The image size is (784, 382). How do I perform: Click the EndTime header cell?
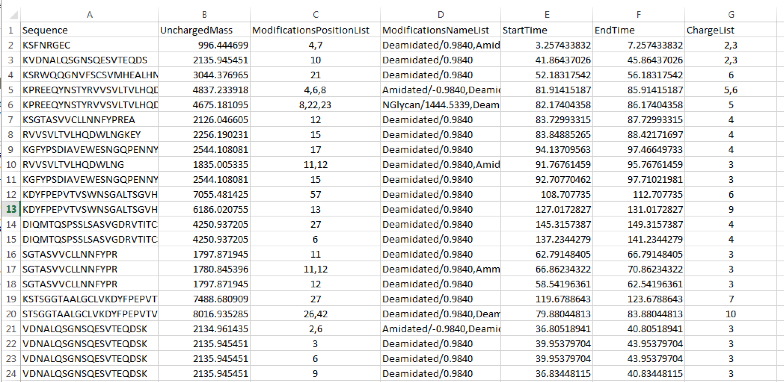(638, 30)
